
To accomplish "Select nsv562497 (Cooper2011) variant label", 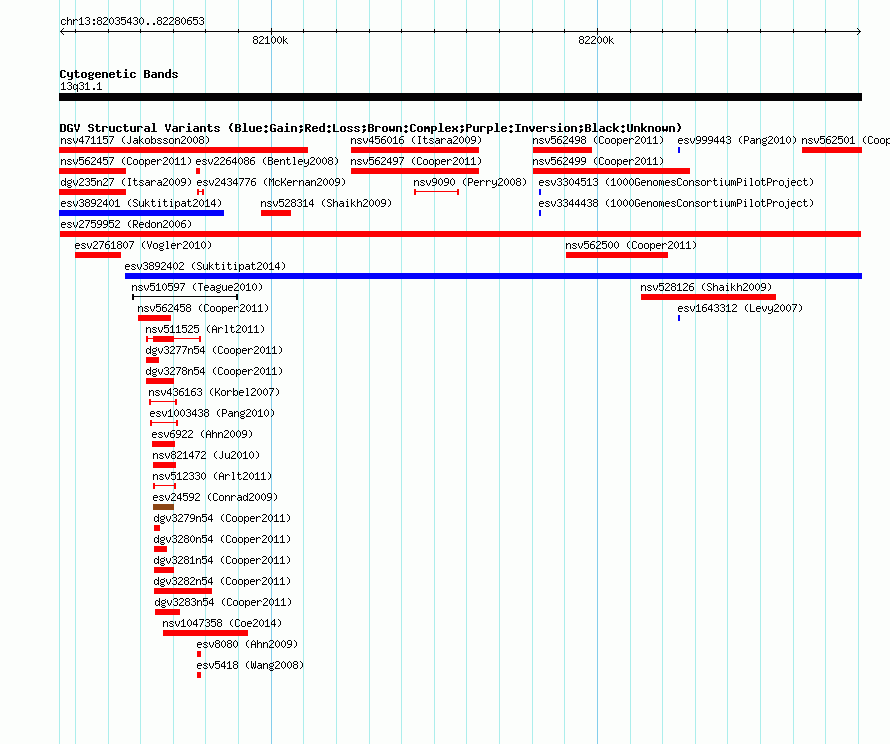I will coord(416,161).
